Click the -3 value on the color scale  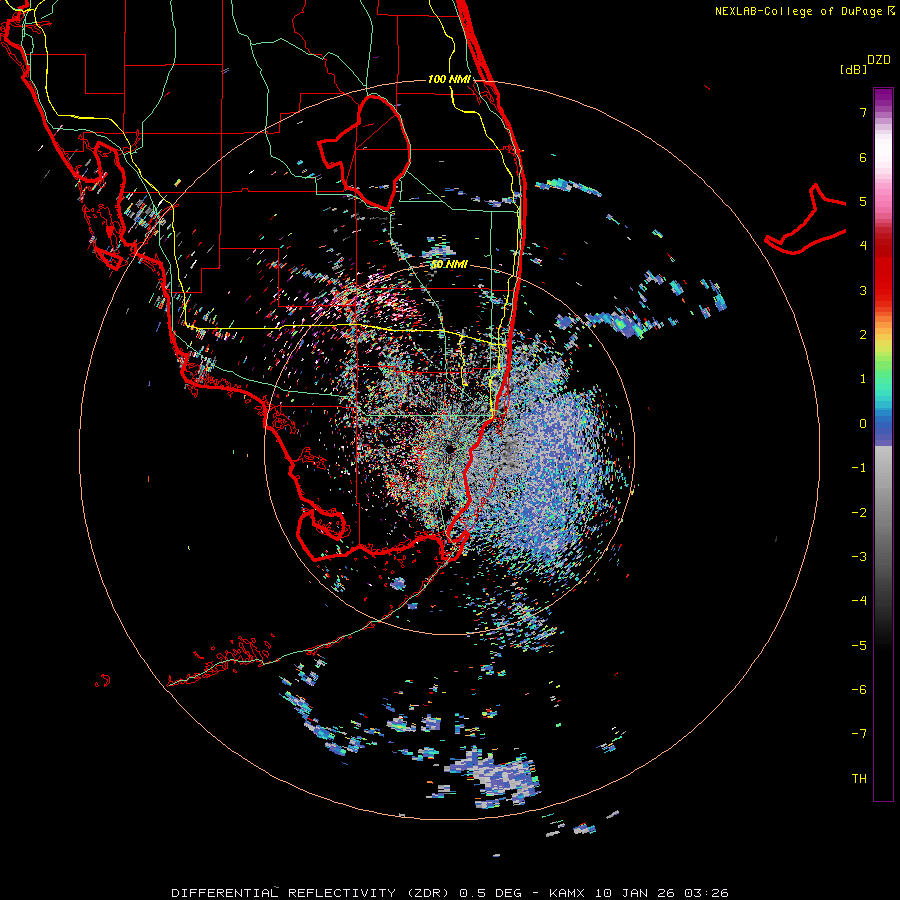point(859,557)
